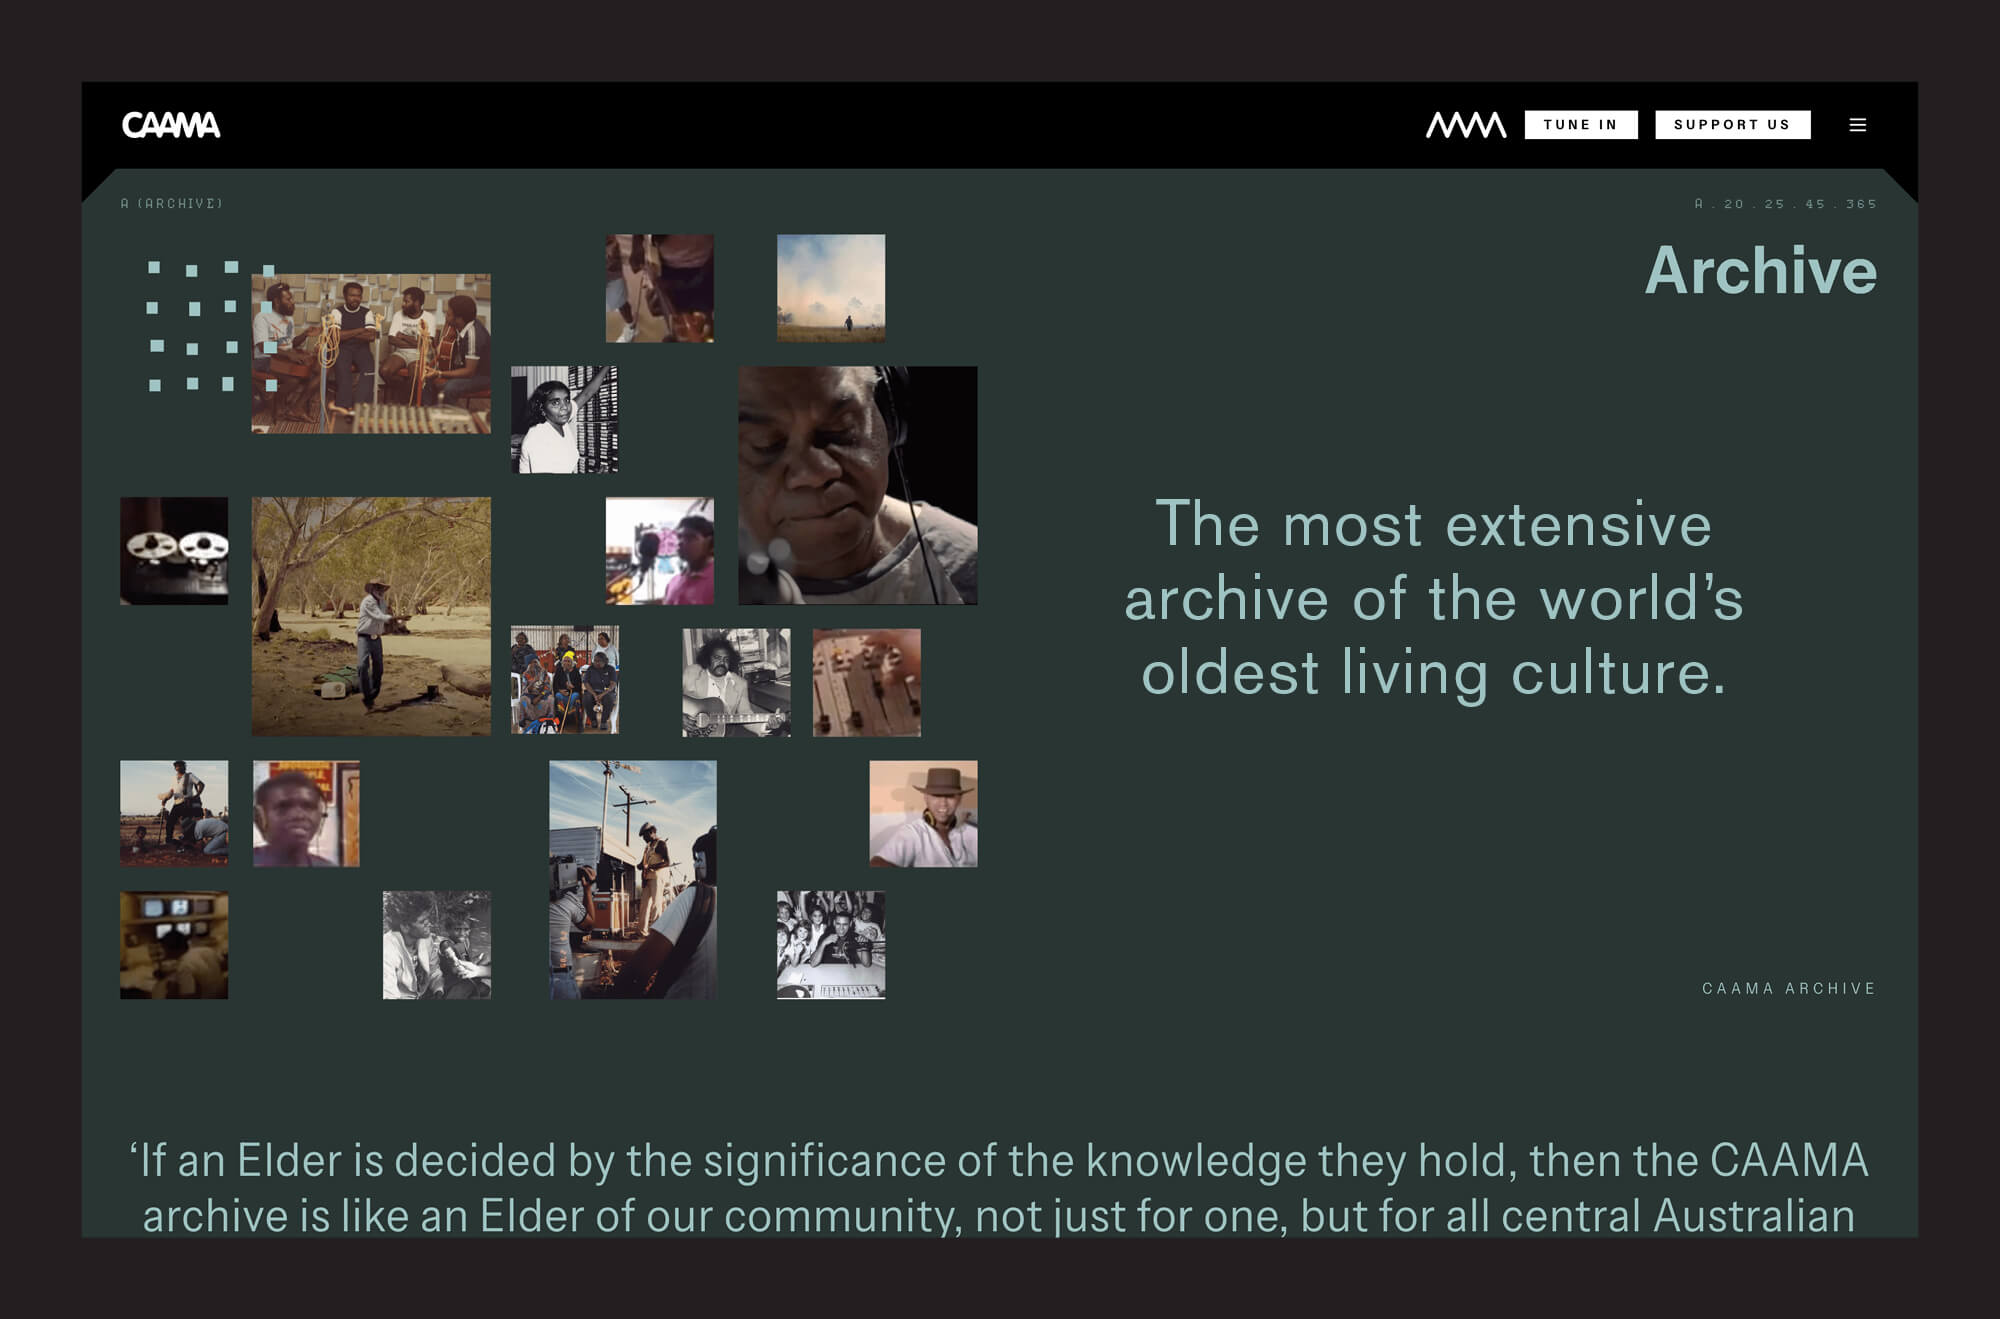The height and width of the screenshot is (1319, 2000).
Task: Select the mixing console faders thumbnail
Action: 867,683
